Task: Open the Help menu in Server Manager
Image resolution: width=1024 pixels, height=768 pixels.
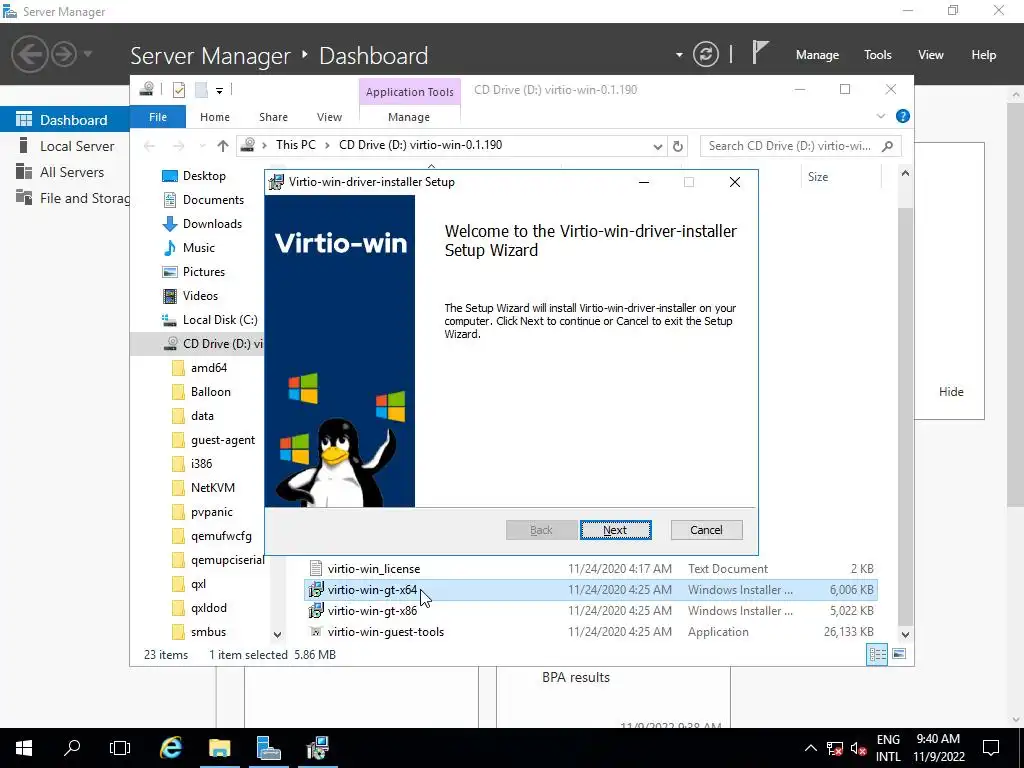Action: tap(984, 55)
